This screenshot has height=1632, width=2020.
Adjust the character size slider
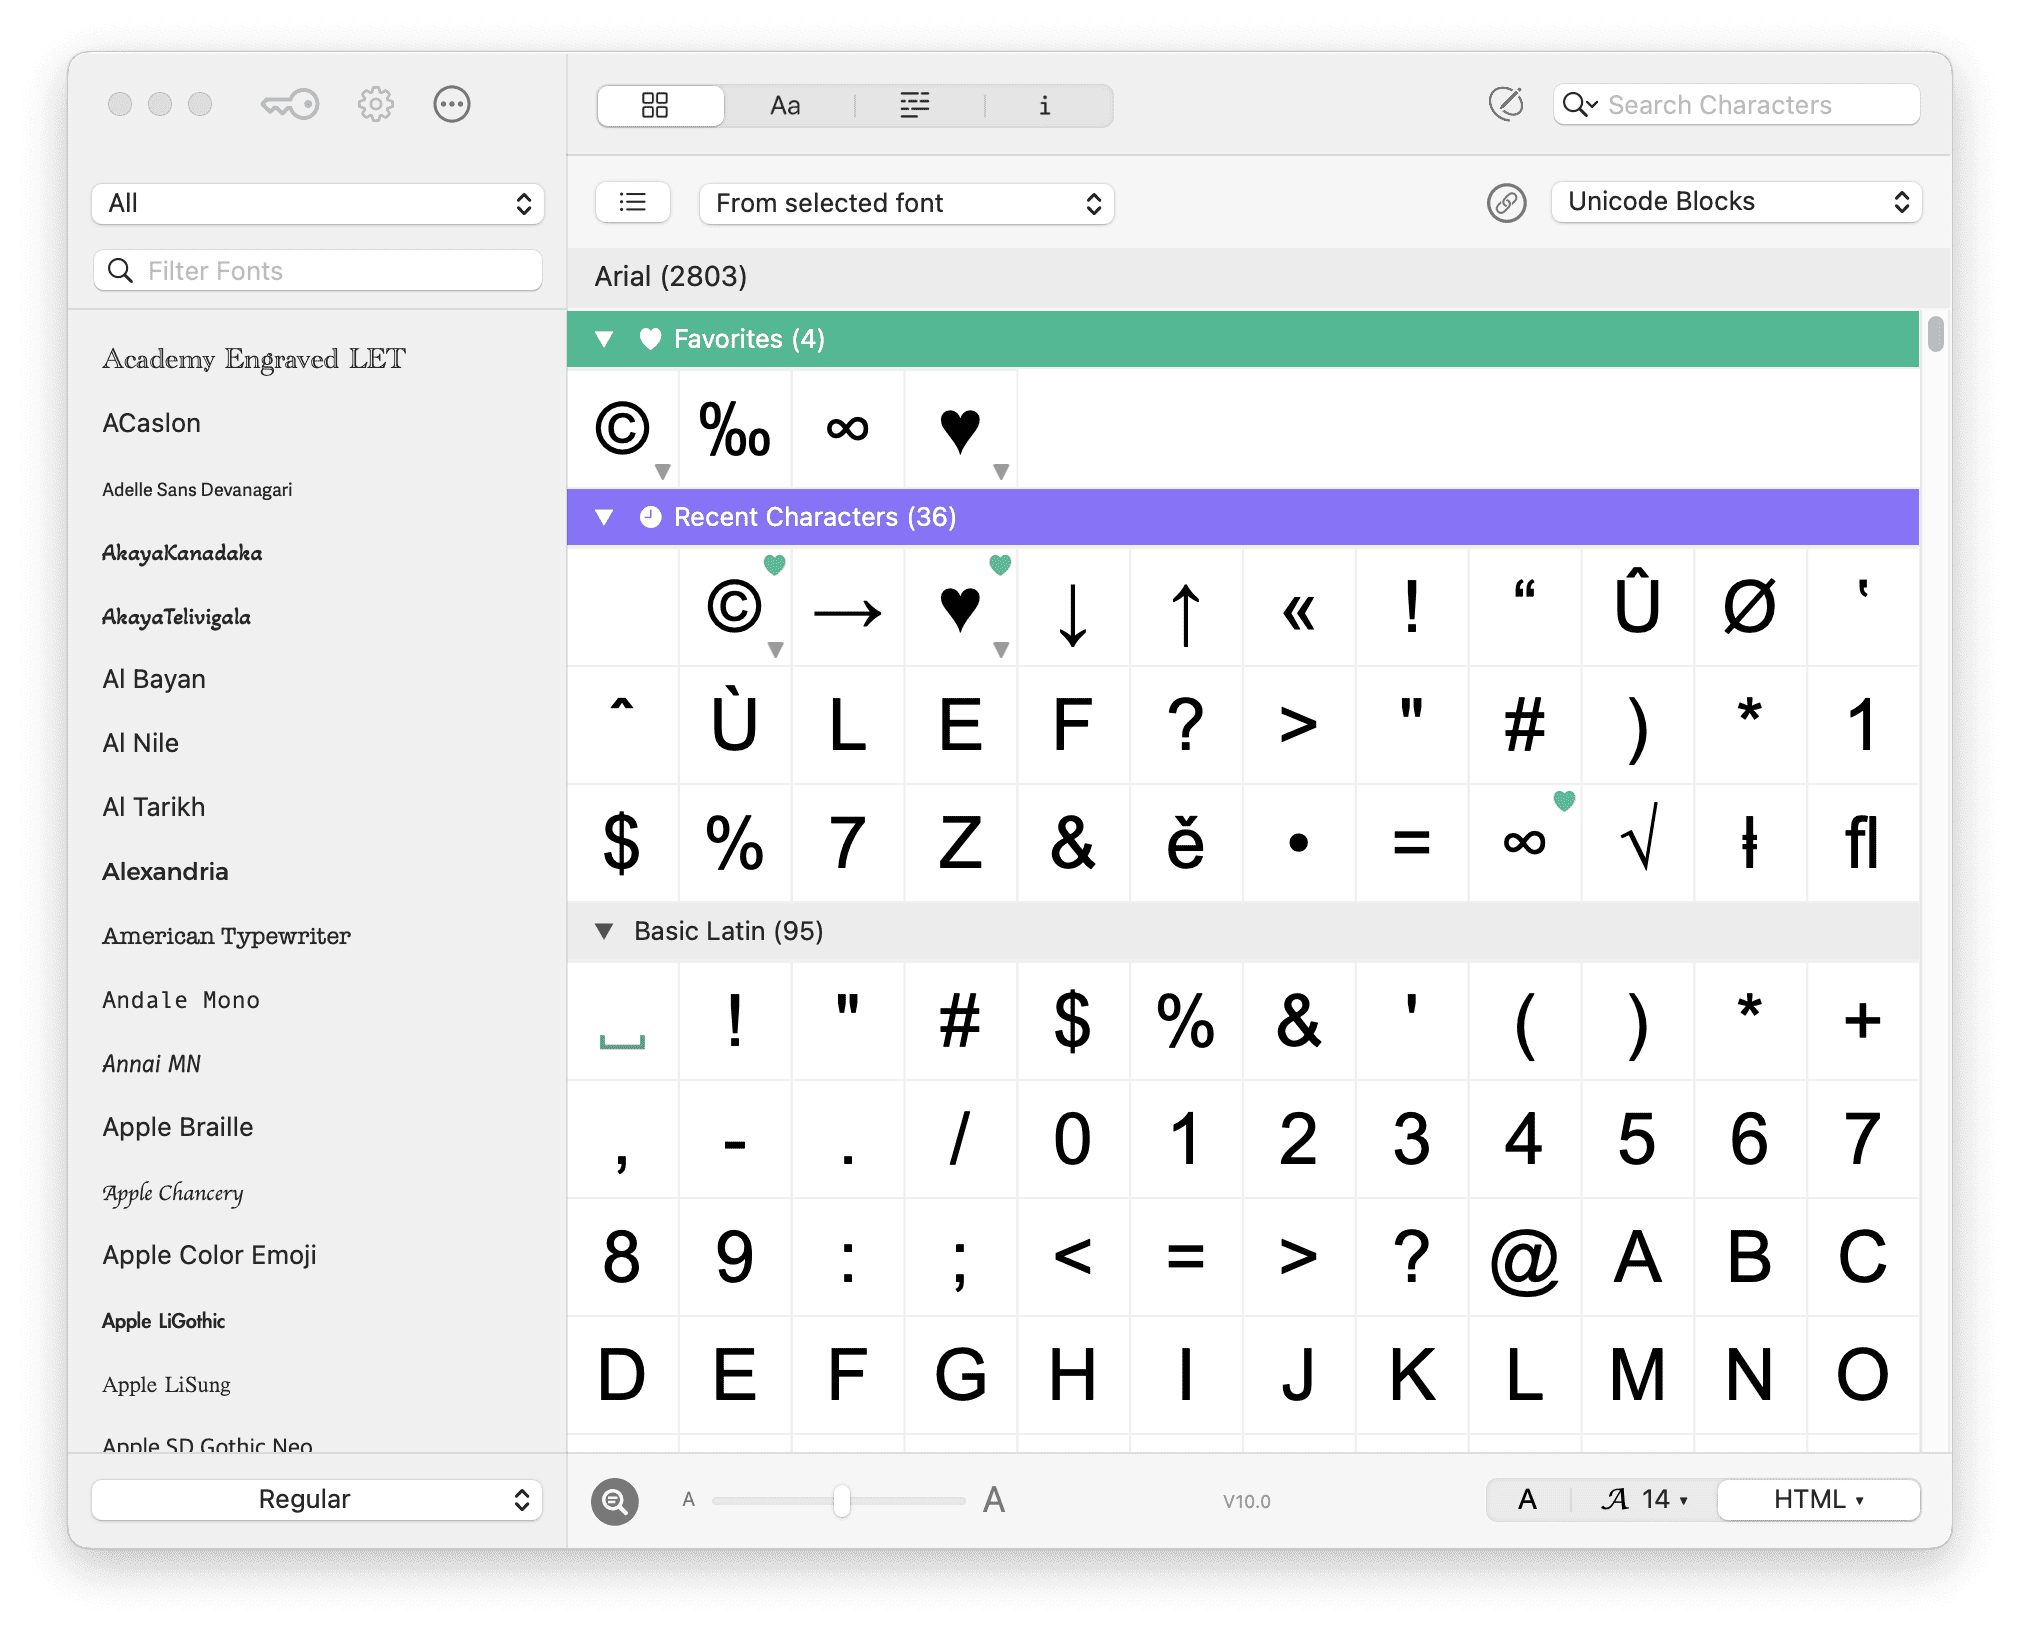[840, 1500]
